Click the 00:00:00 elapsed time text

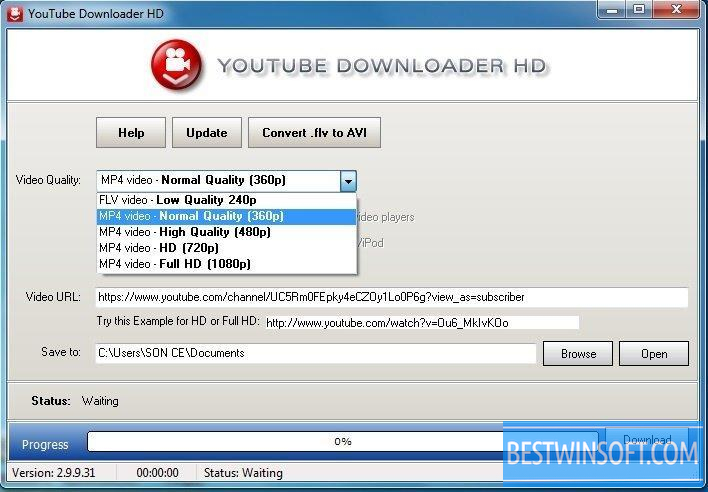pyautogui.click(x=157, y=473)
